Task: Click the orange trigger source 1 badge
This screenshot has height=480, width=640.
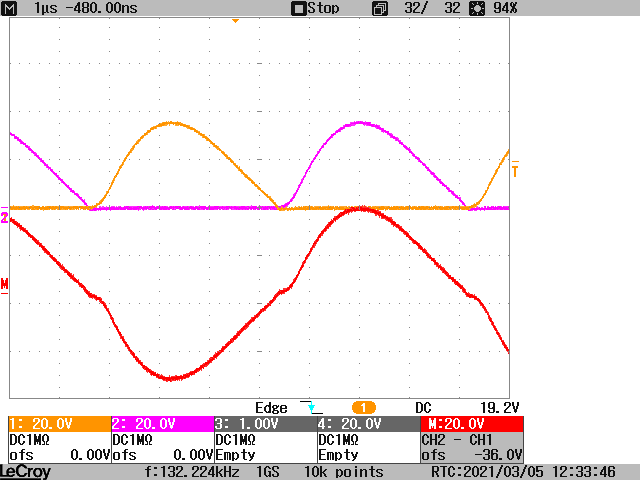Action: [363, 407]
